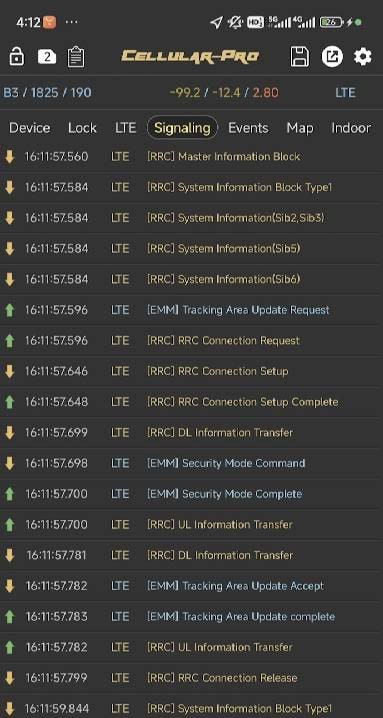The image size is (383, 718).
Task: Tap the B3 / 1825 / 190 band info
Action: tap(48, 93)
